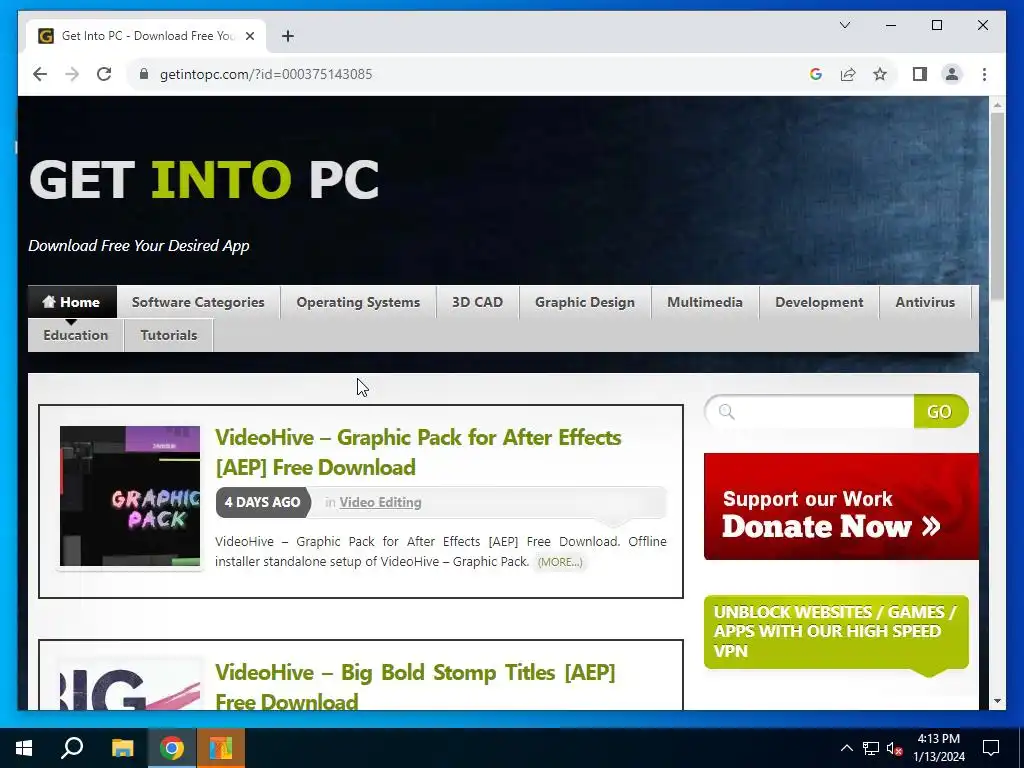Click the orange app taskbar icon
Image resolution: width=1024 pixels, height=768 pixels.
[221, 748]
